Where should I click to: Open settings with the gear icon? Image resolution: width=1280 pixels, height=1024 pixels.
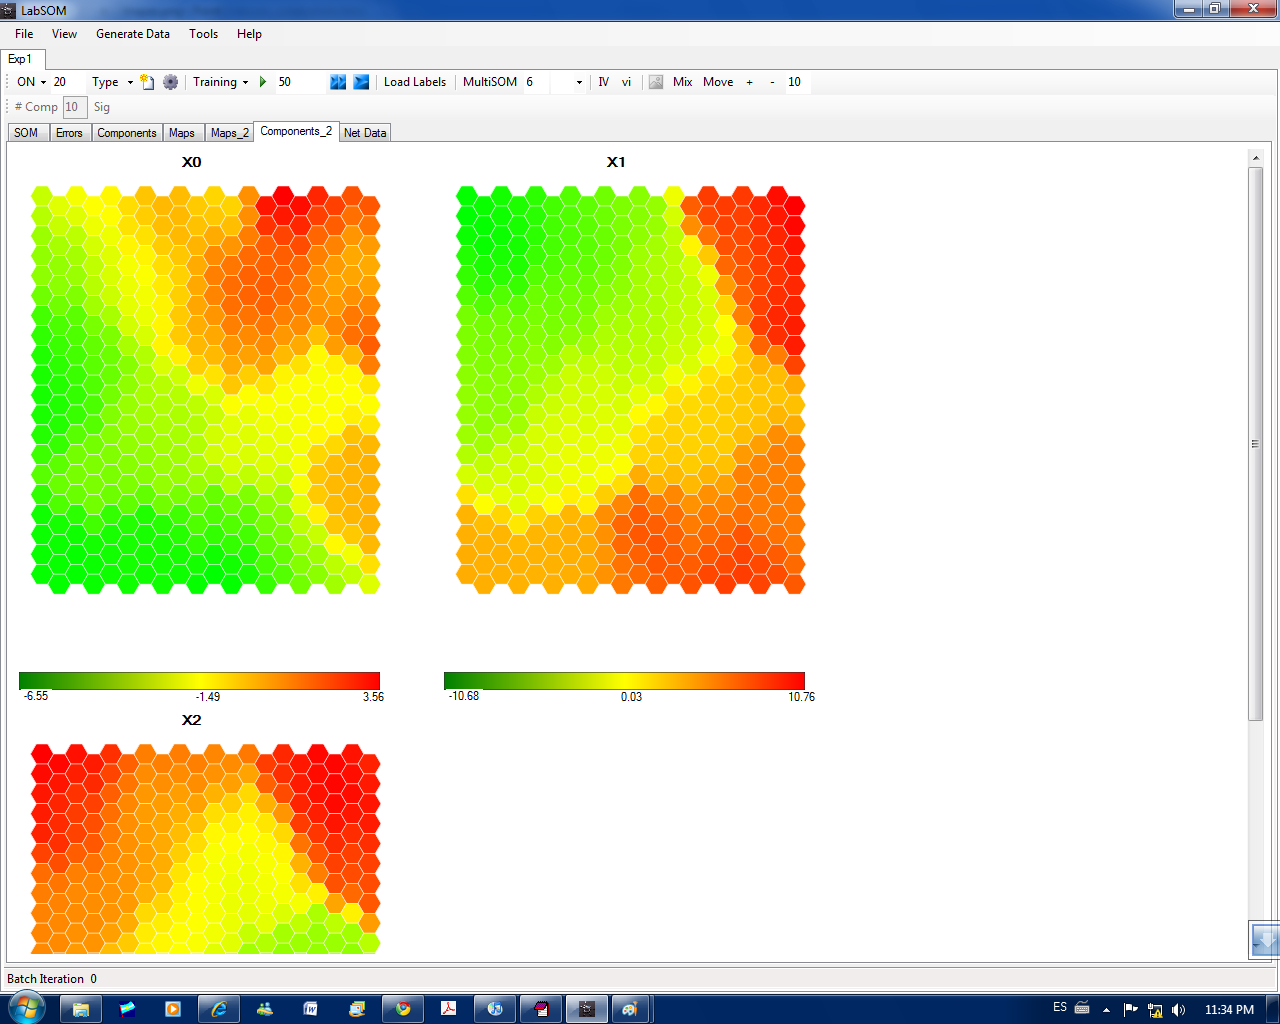170,82
